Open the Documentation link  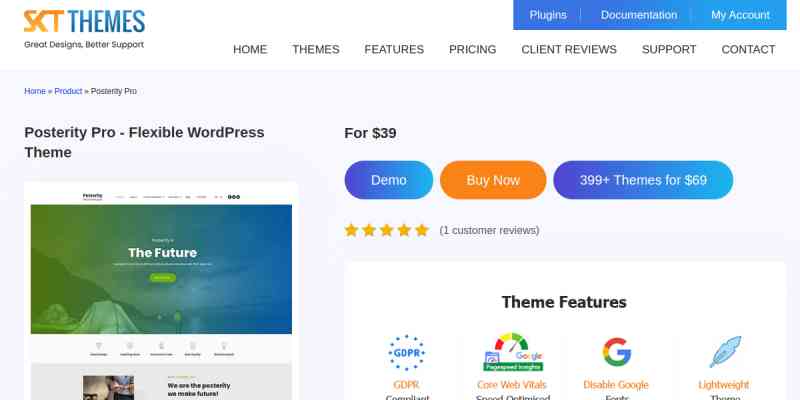pyautogui.click(x=639, y=15)
